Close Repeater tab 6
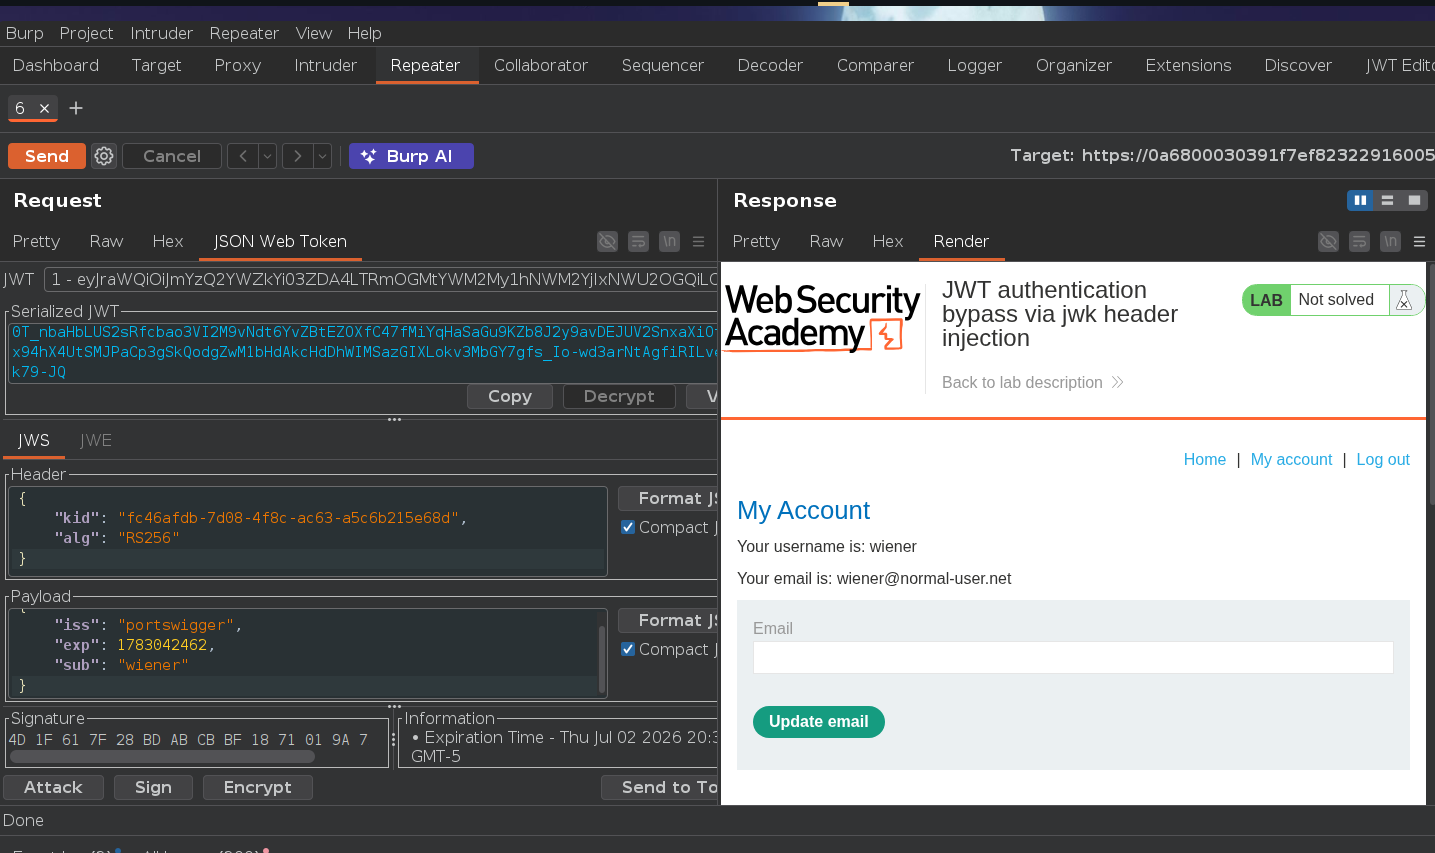The image size is (1435, 853). pos(44,108)
